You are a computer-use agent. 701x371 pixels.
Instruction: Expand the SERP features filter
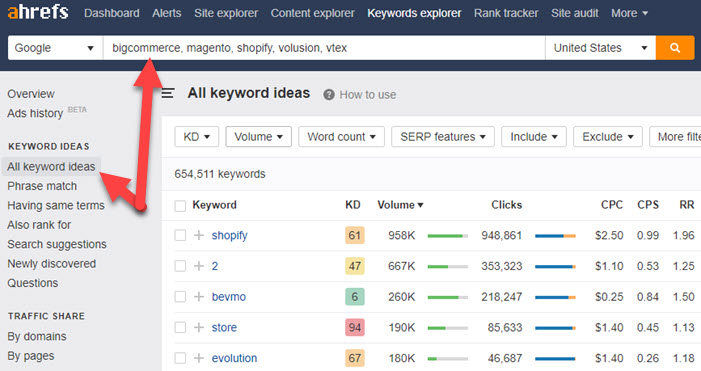coord(443,137)
